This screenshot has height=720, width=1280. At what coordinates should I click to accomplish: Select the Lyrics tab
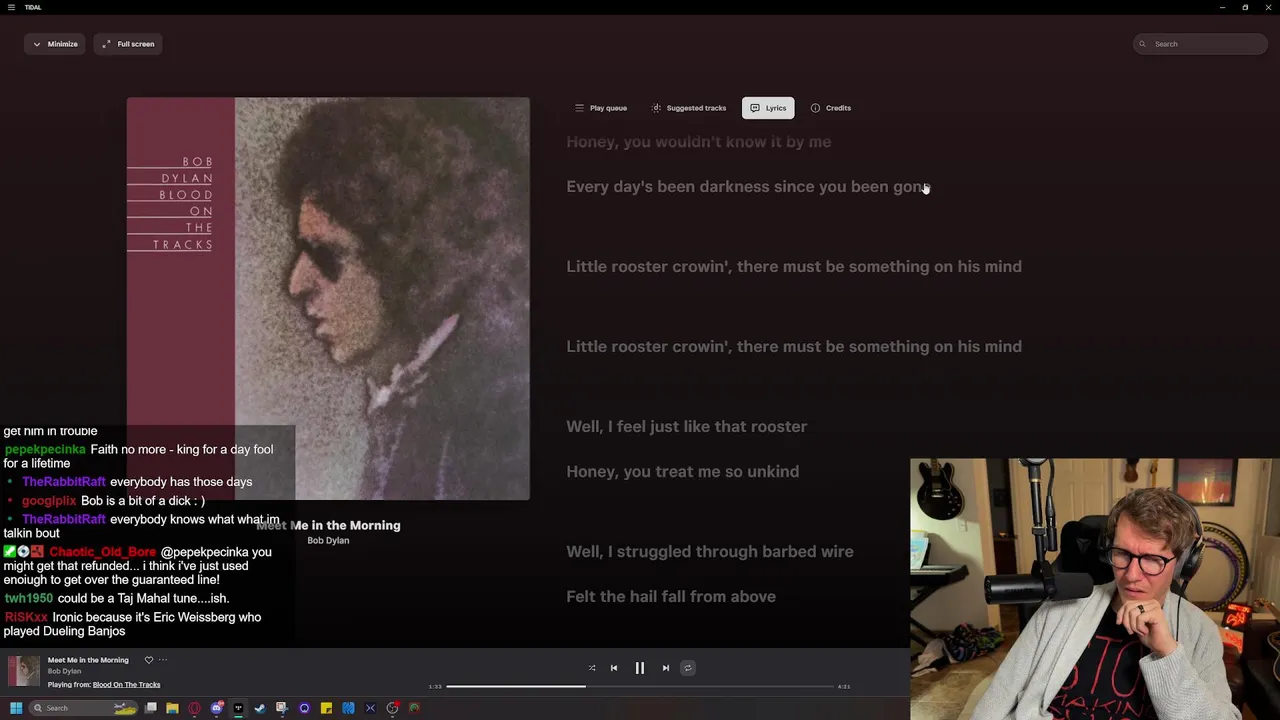(768, 108)
